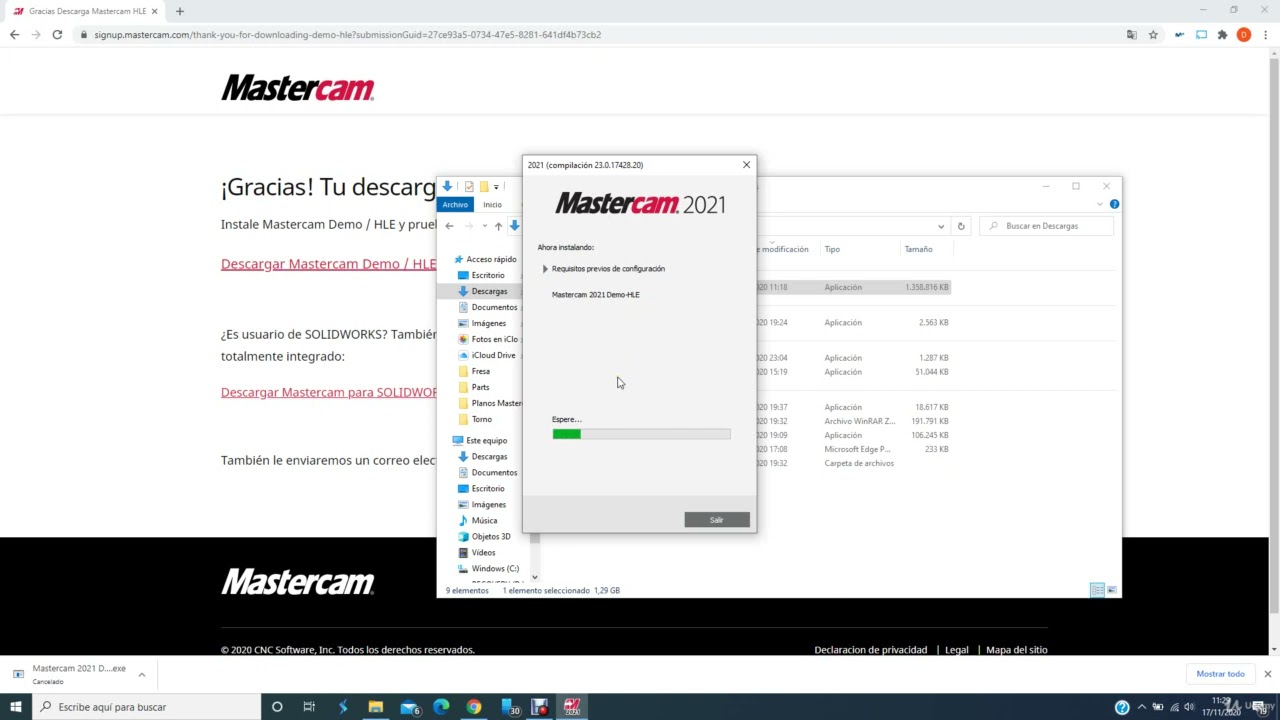Open Task View on the taskbar
The height and width of the screenshot is (720, 1280).
point(309,707)
